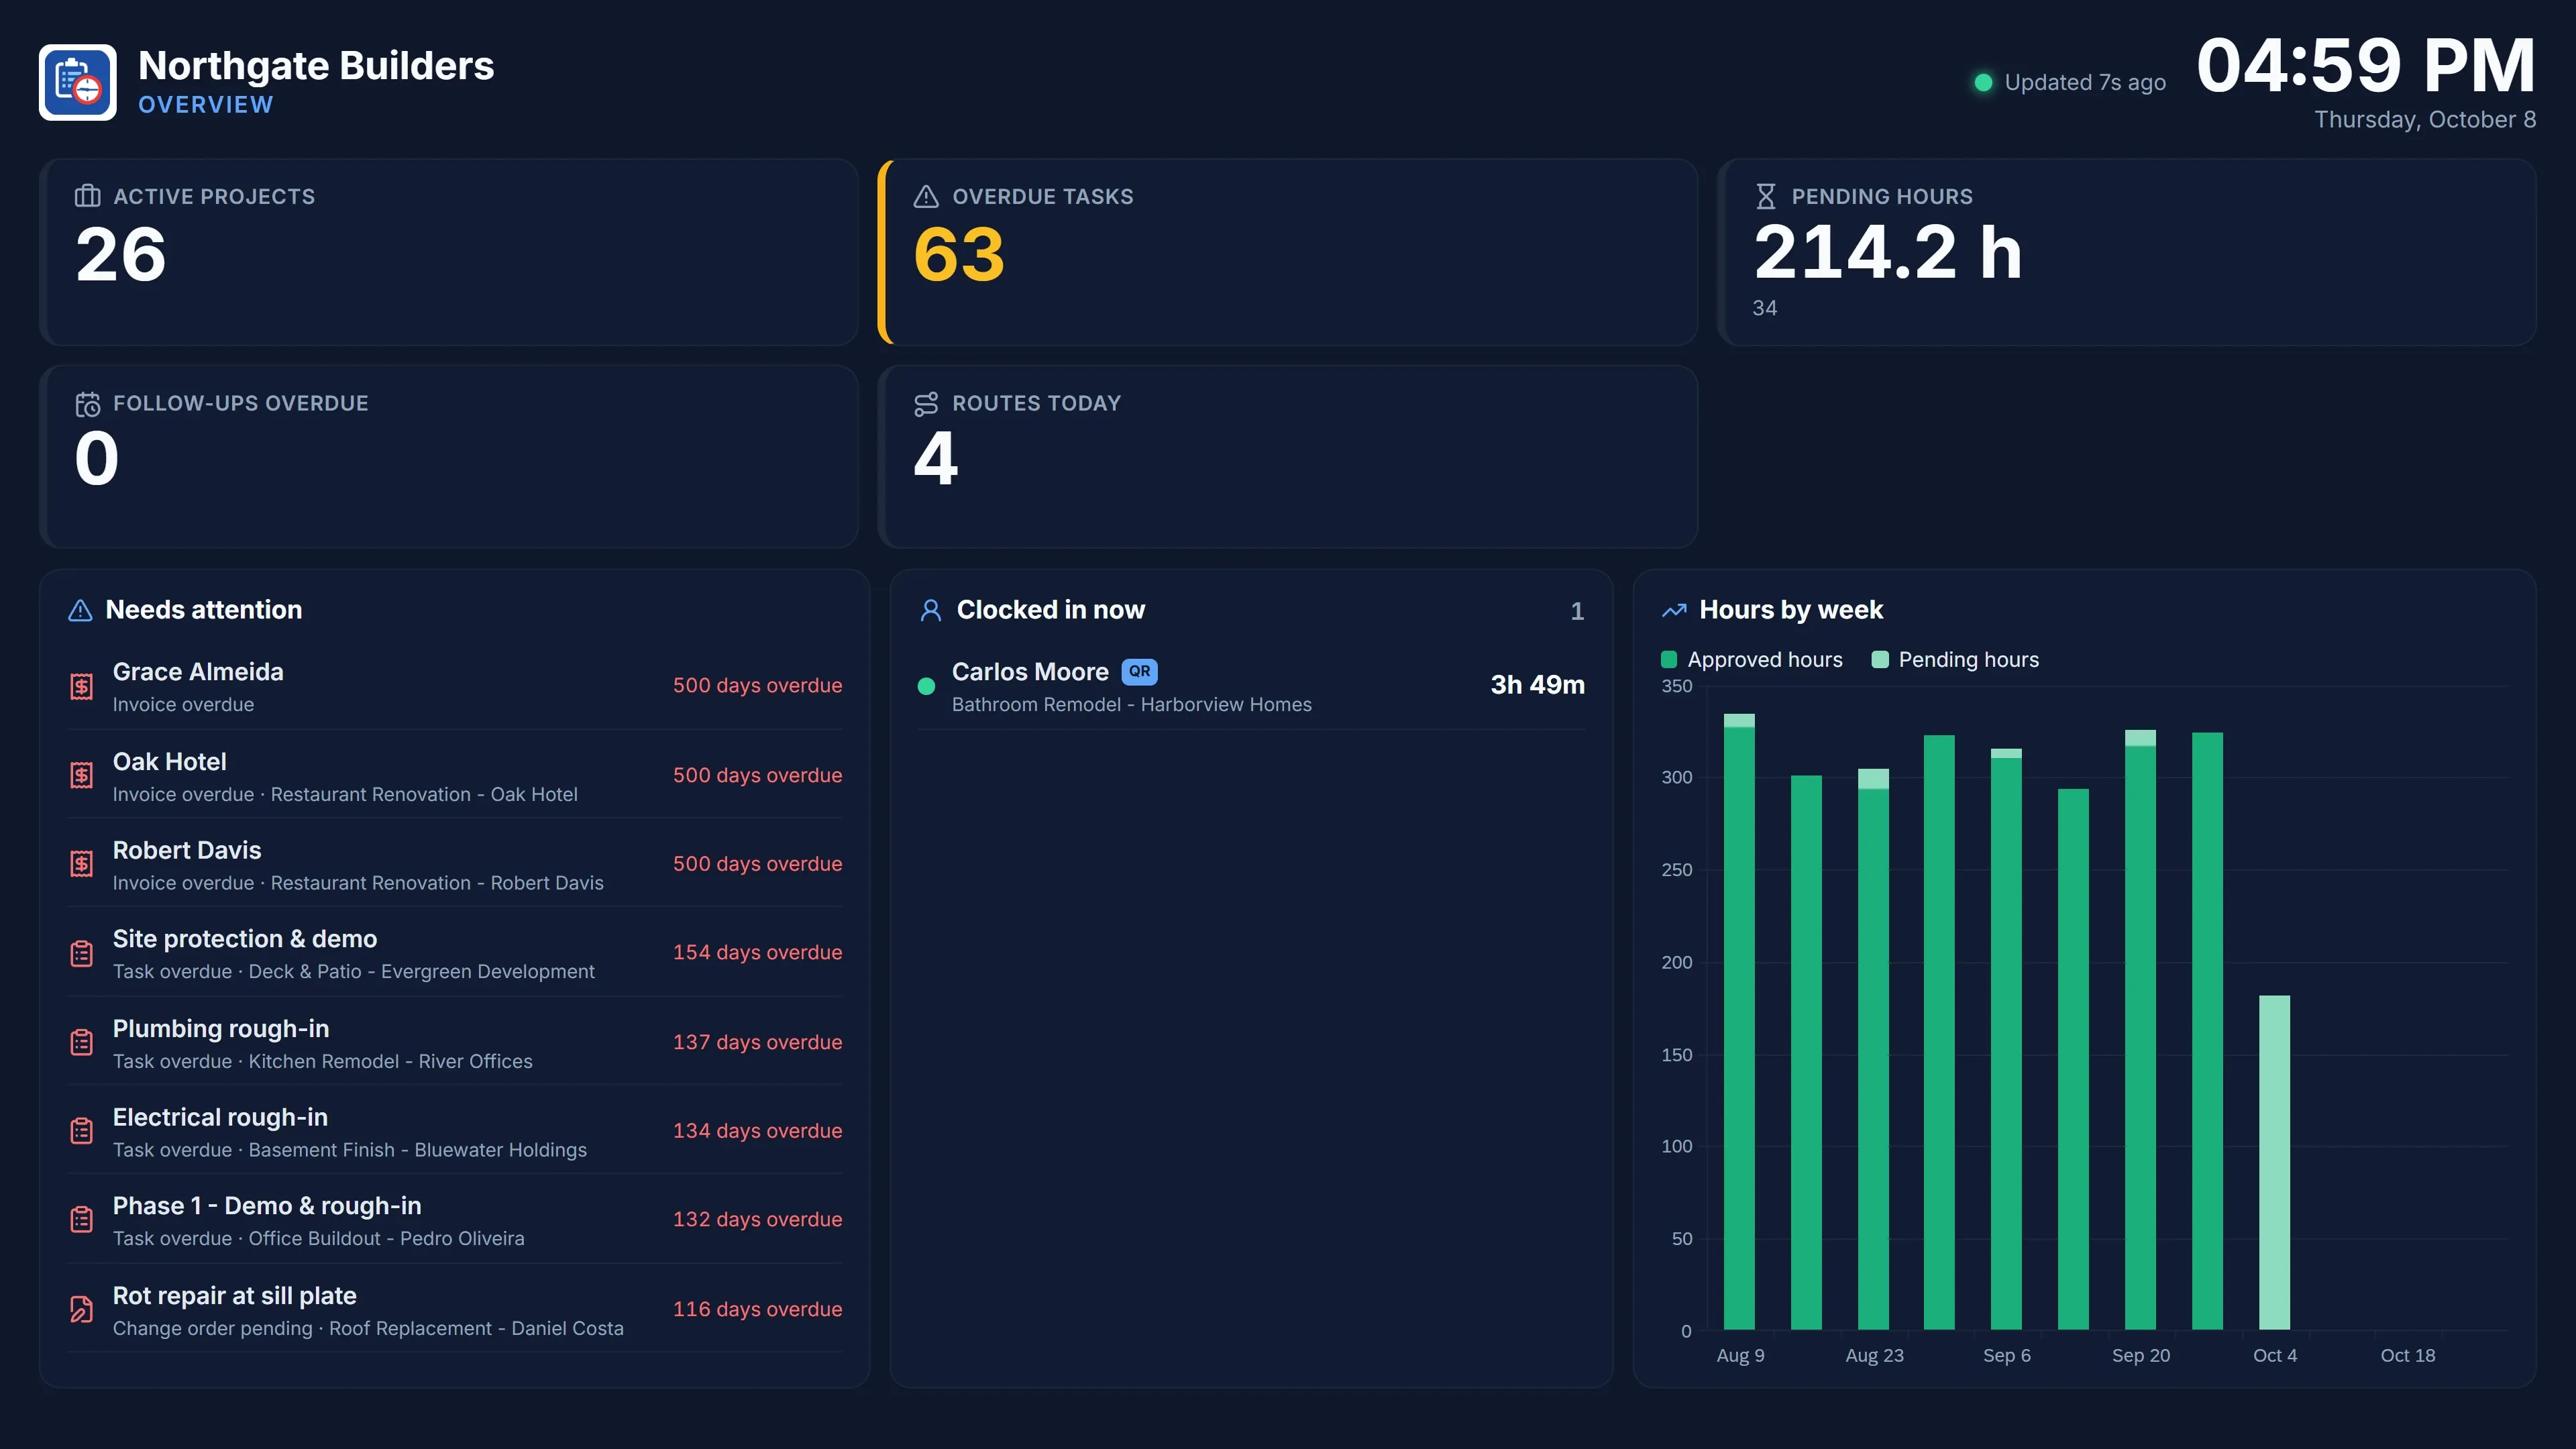Open Site protection & demo task title
Image resolution: width=2576 pixels, height=1449 pixels.
click(x=245, y=938)
